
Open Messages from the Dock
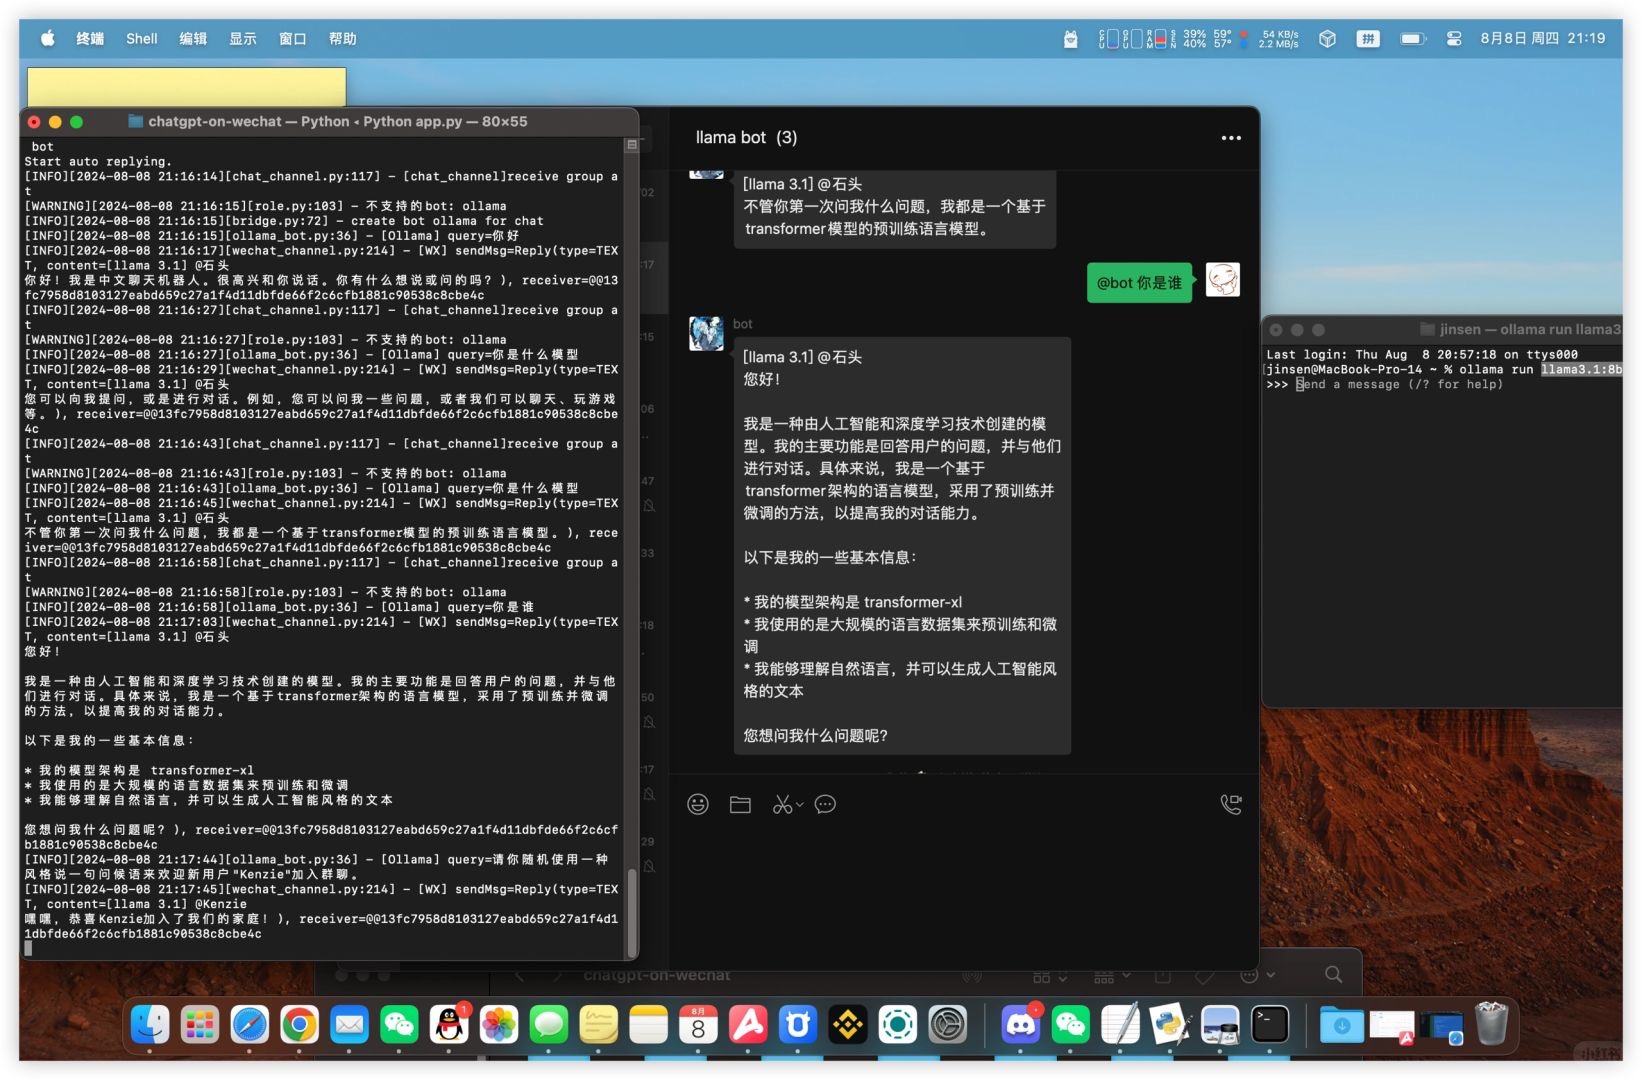549,1024
